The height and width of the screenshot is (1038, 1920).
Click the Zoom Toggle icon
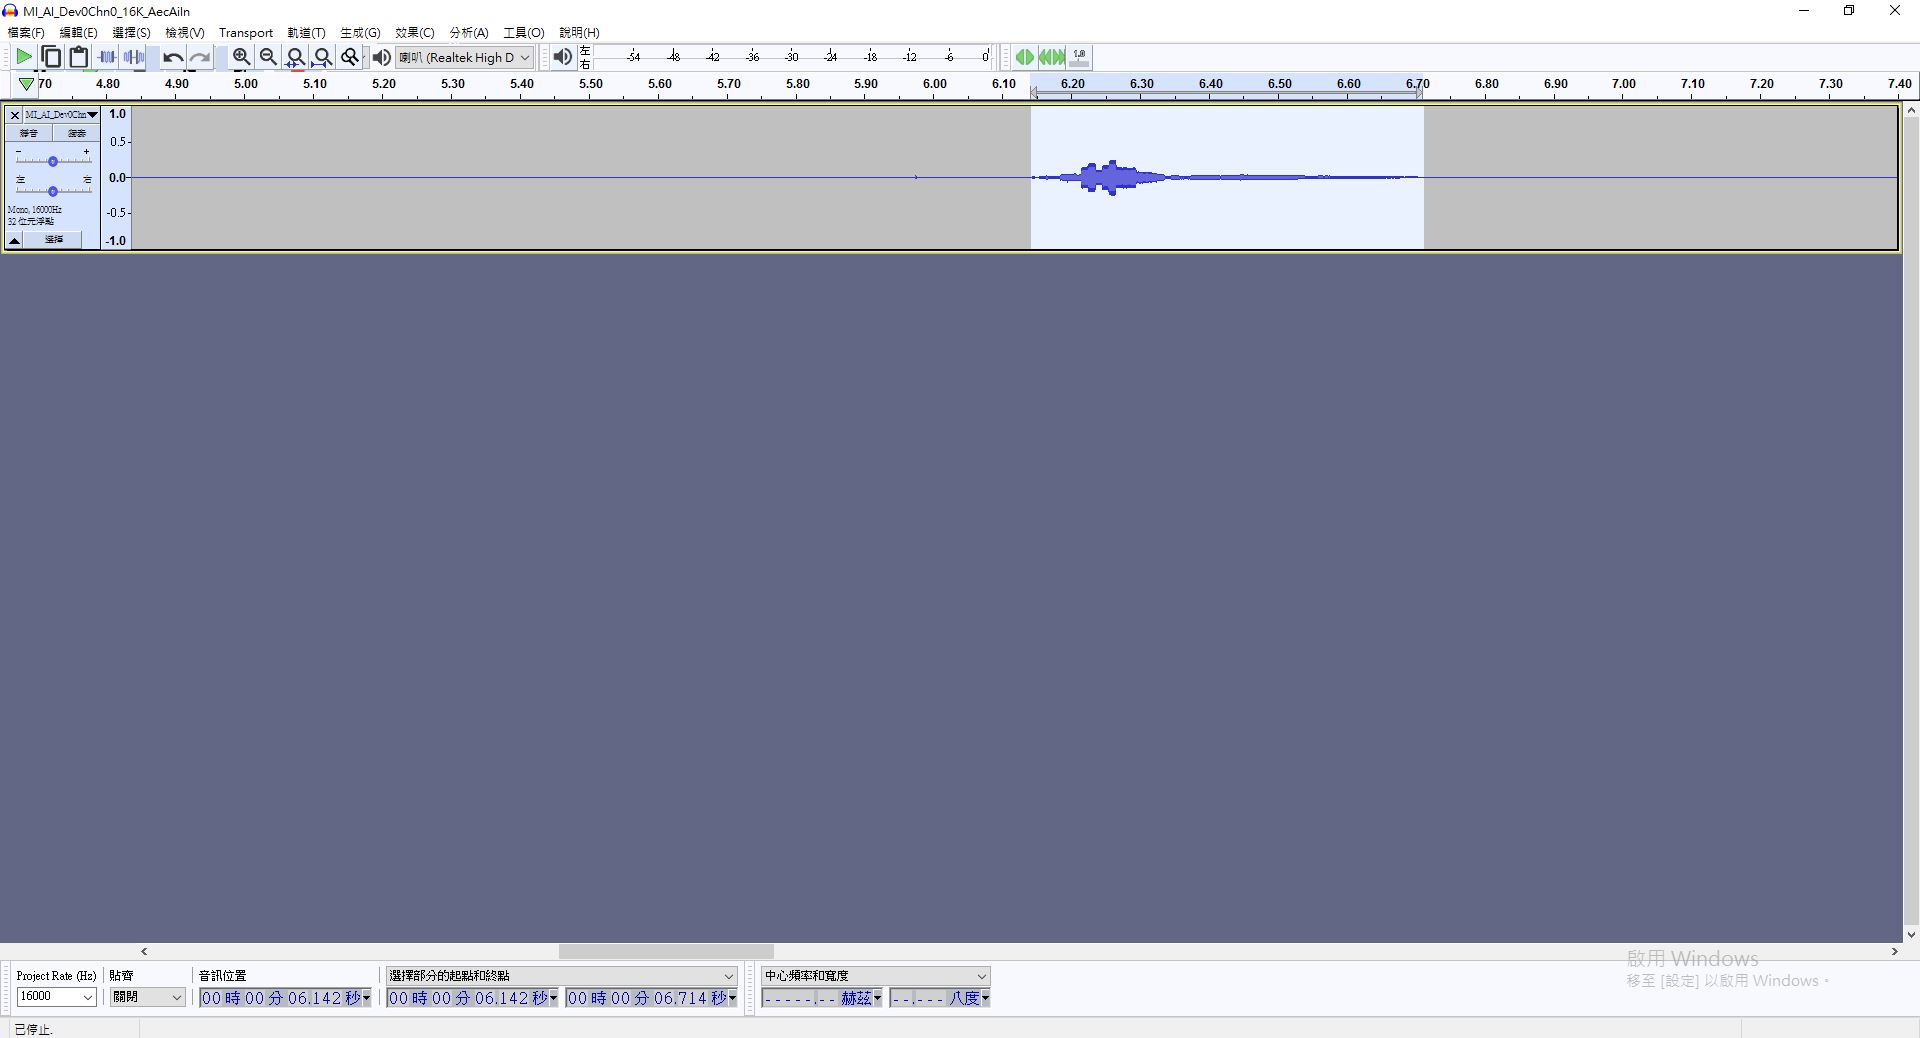[x=349, y=58]
